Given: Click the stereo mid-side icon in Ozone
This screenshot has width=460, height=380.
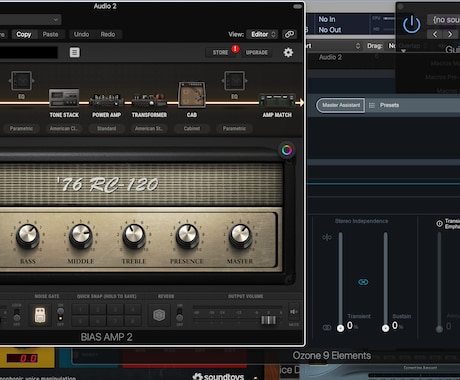Looking at the screenshot, I should pyautogui.click(x=327, y=237).
